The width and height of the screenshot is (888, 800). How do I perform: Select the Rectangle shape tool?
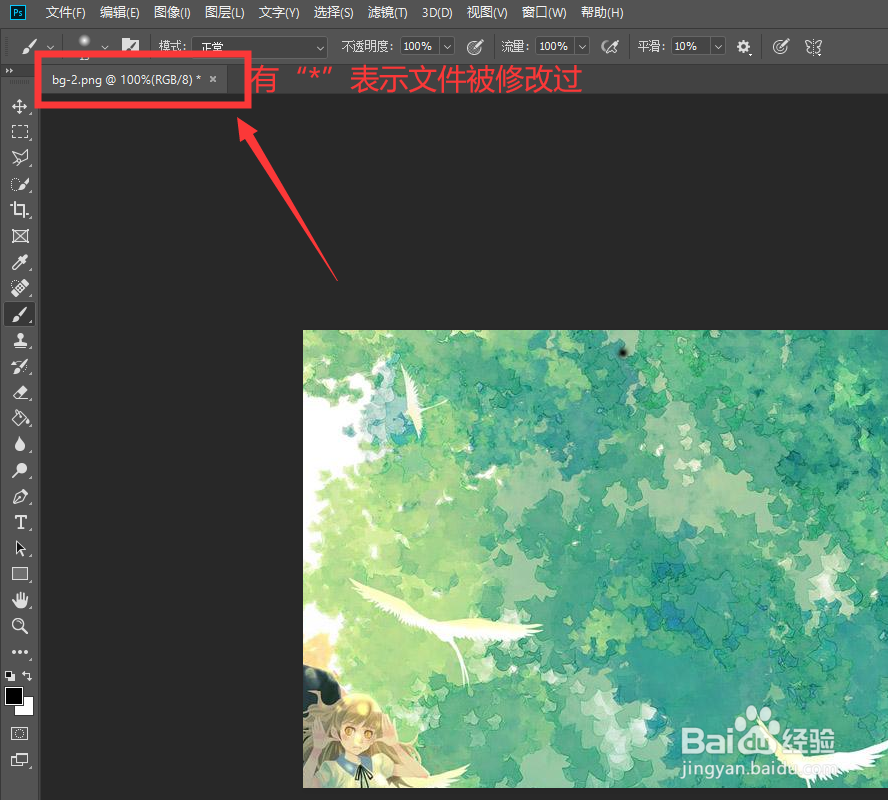pyautogui.click(x=20, y=574)
